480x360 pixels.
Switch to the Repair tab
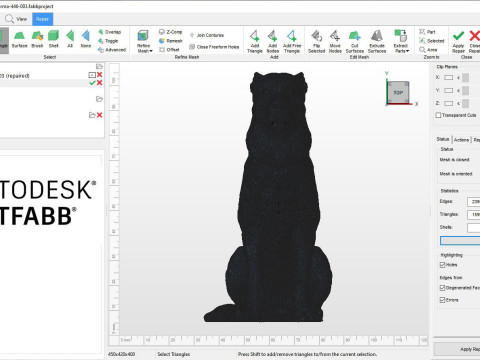(x=43, y=19)
